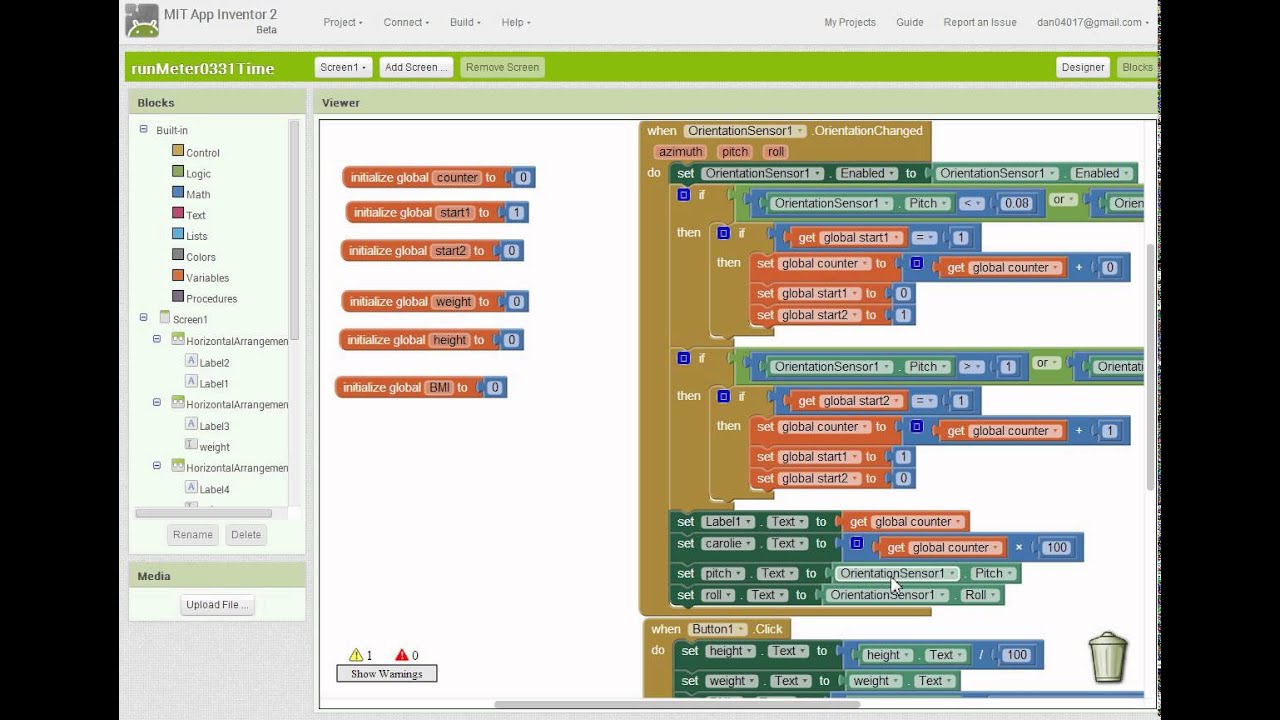Click the 100 value in multiply block

pos(1057,547)
